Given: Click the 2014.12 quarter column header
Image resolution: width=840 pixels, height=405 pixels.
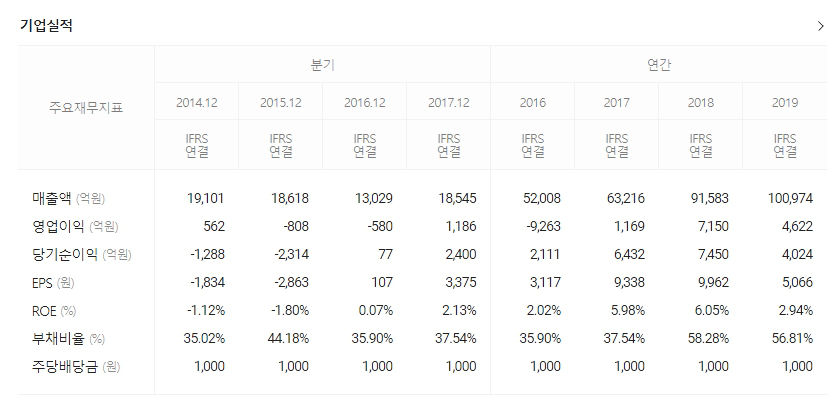Looking at the screenshot, I should pyautogui.click(x=197, y=102).
